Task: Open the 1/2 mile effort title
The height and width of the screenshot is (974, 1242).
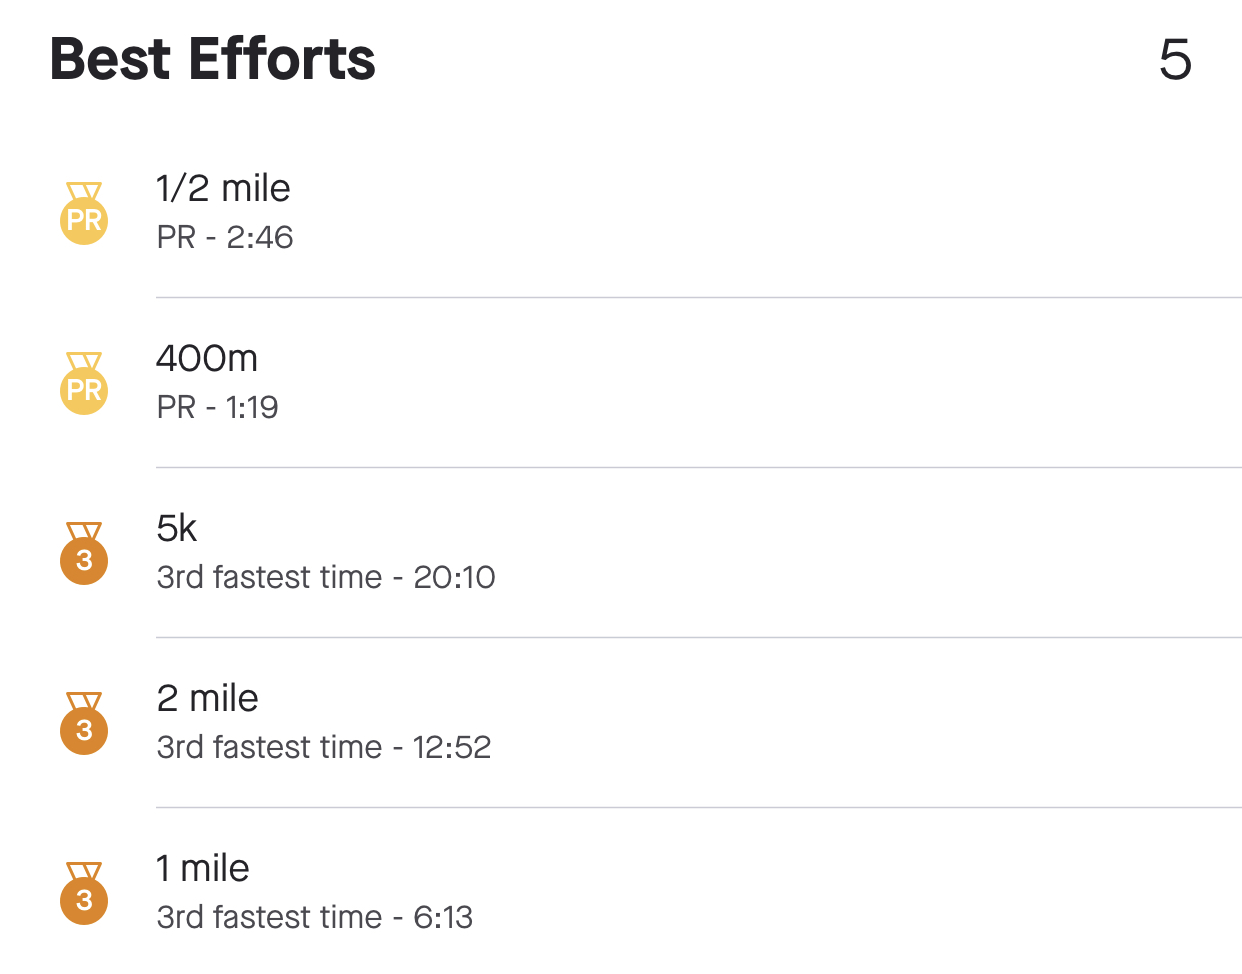Action: tap(223, 188)
